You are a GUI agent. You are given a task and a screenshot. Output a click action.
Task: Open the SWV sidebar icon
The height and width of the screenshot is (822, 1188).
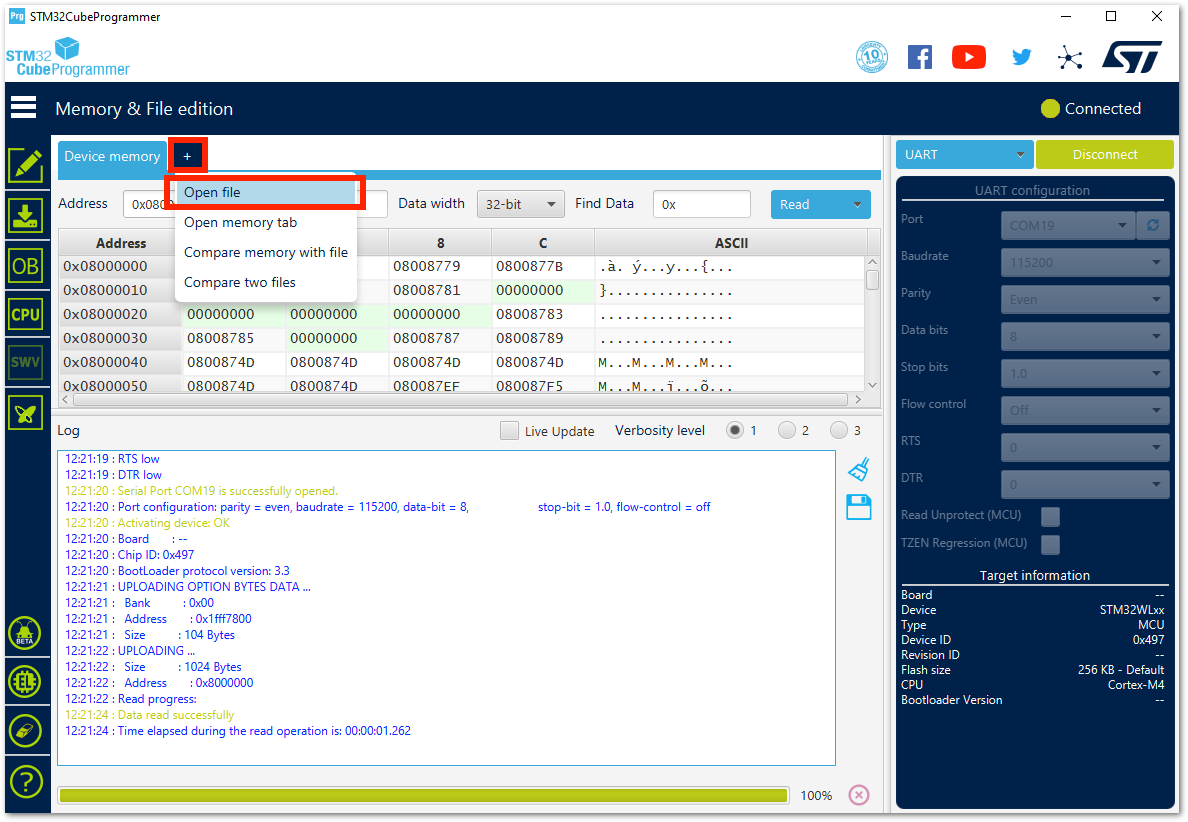pyautogui.click(x=26, y=362)
